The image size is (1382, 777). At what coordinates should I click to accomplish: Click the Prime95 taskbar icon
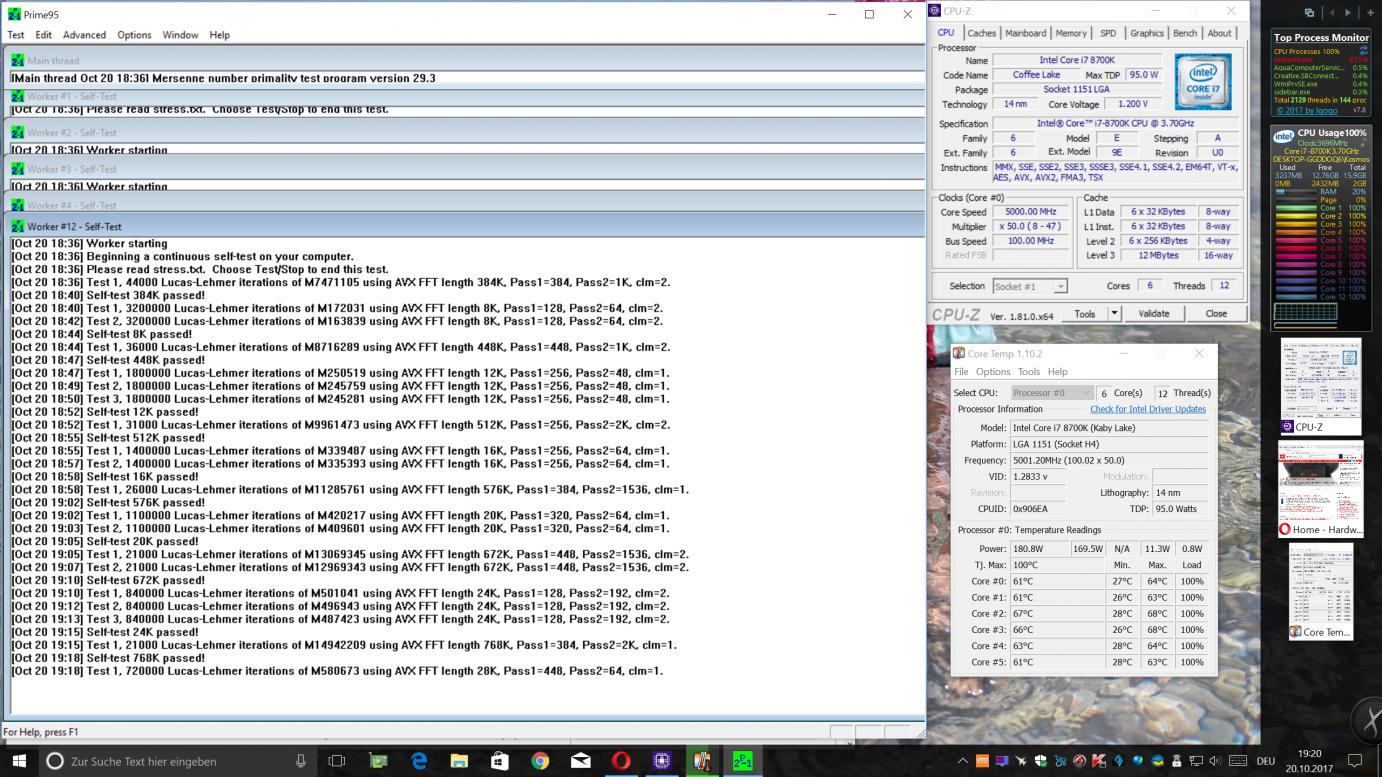pos(742,761)
